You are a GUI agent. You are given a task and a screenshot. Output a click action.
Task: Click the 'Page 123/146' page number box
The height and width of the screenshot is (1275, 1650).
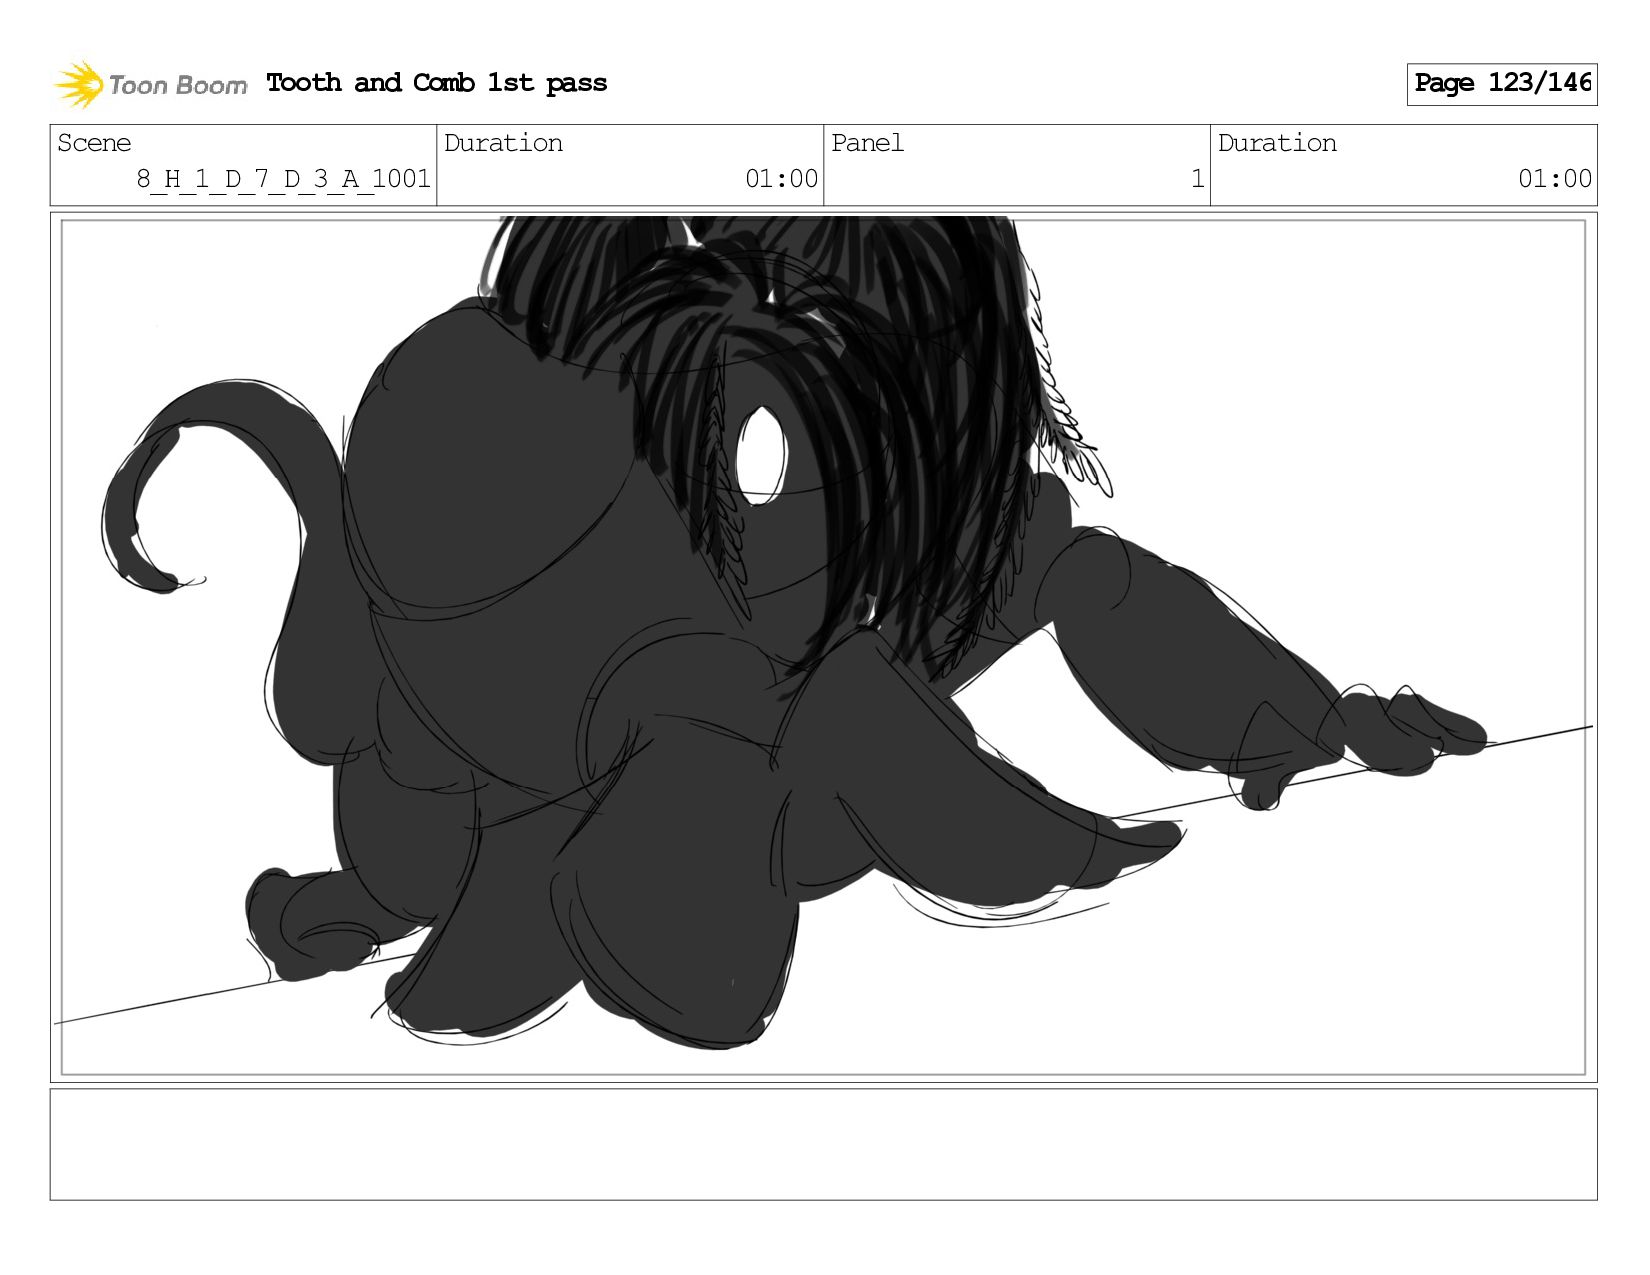pyautogui.click(x=1502, y=84)
